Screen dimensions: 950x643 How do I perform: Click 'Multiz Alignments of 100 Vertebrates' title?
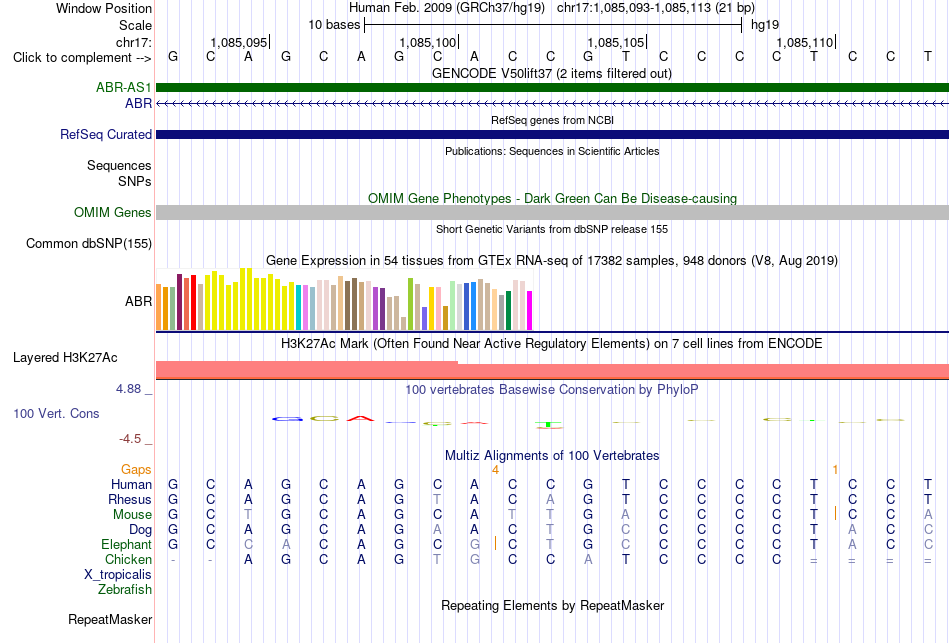[x=552, y=455]
